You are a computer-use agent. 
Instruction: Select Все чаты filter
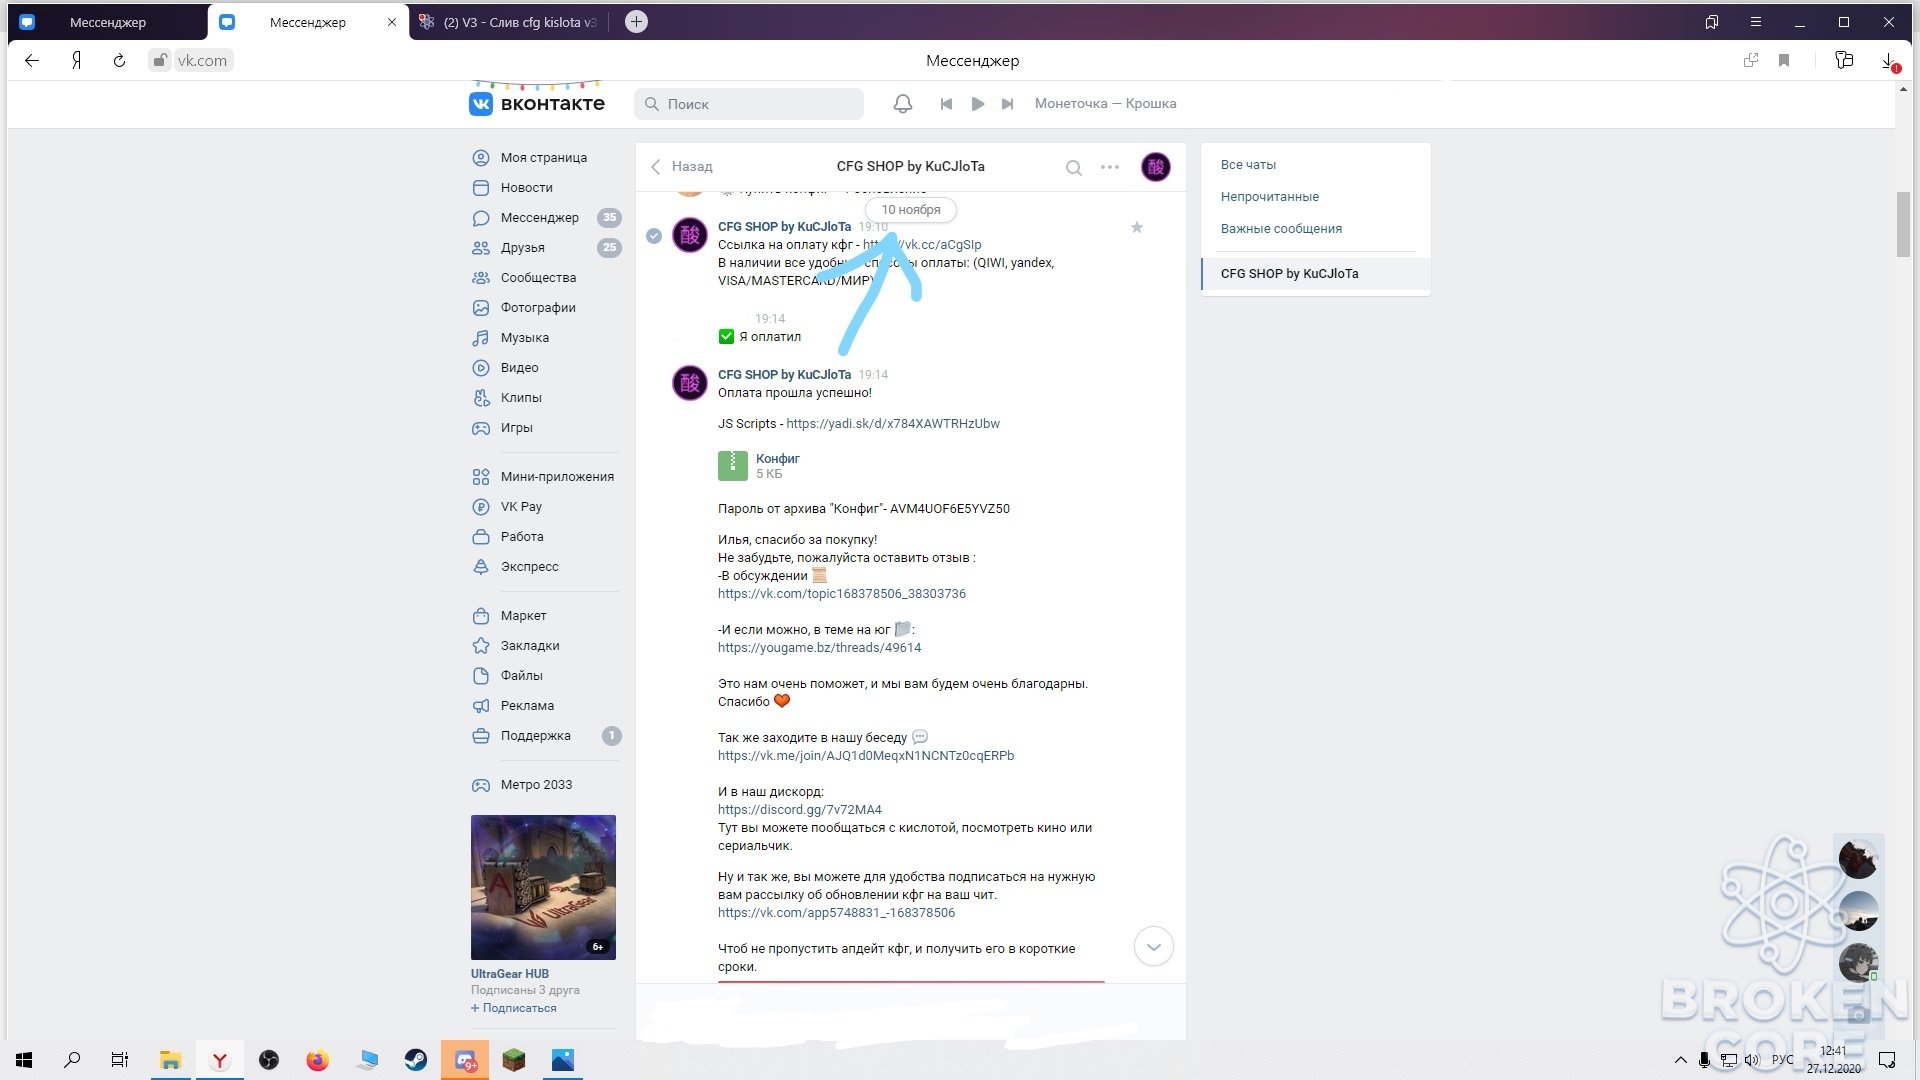(x=1248, y=165)
